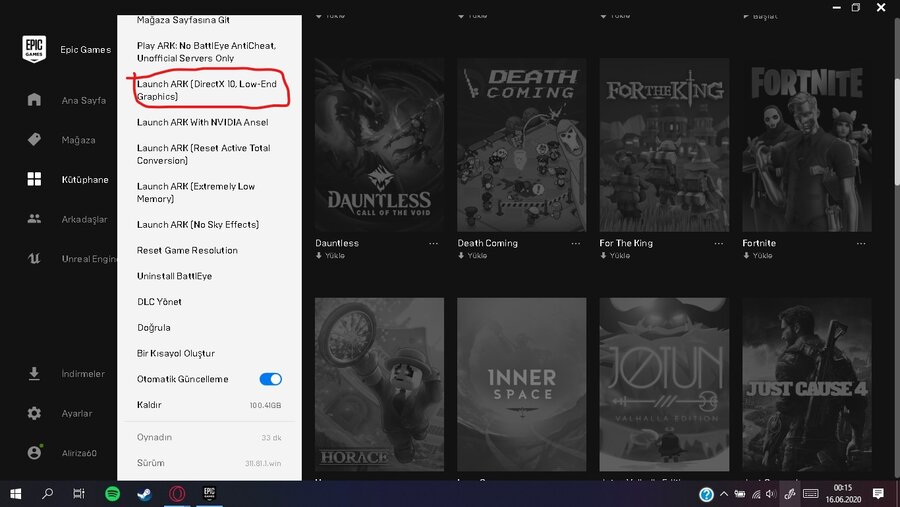The height and width of the screenshot is (507, 900).
Task: Click the Oynadın 33 dk playtime text
Action: [x=210, y=438]
